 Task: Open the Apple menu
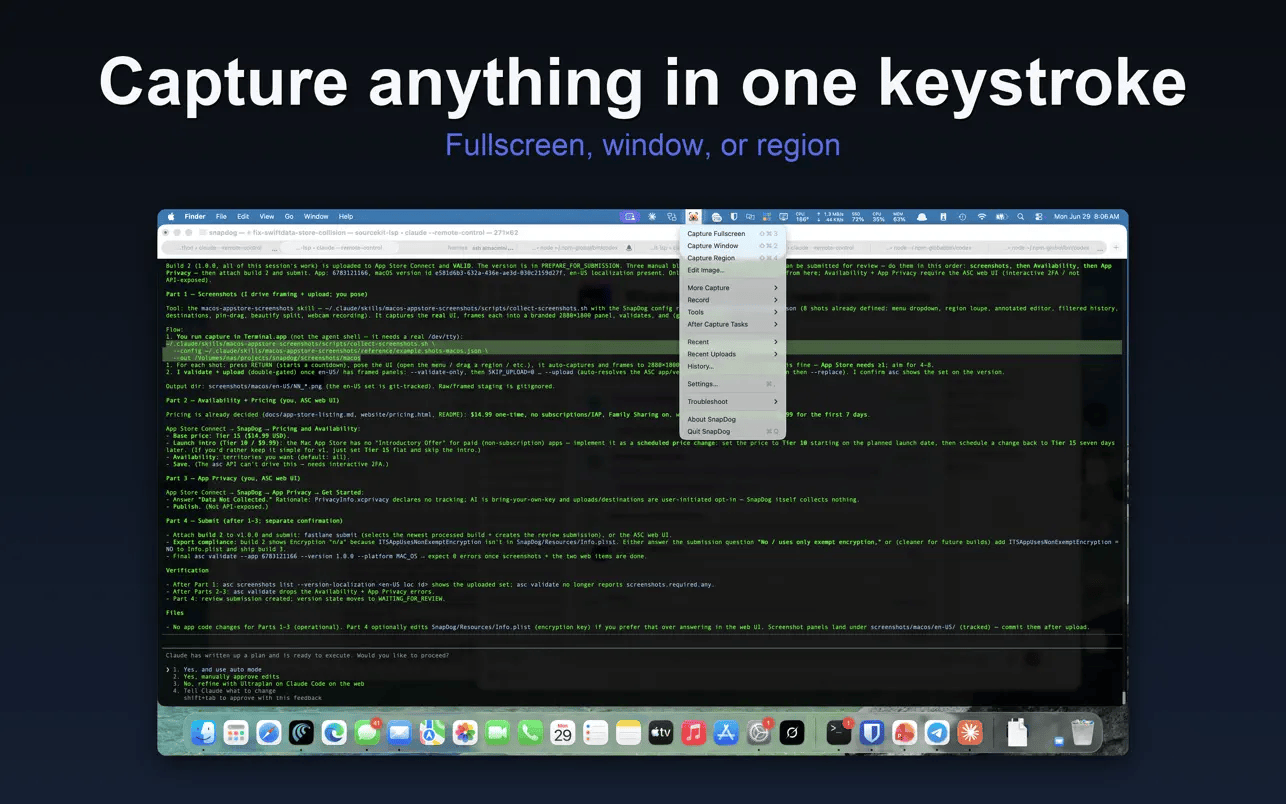point(171,216)
